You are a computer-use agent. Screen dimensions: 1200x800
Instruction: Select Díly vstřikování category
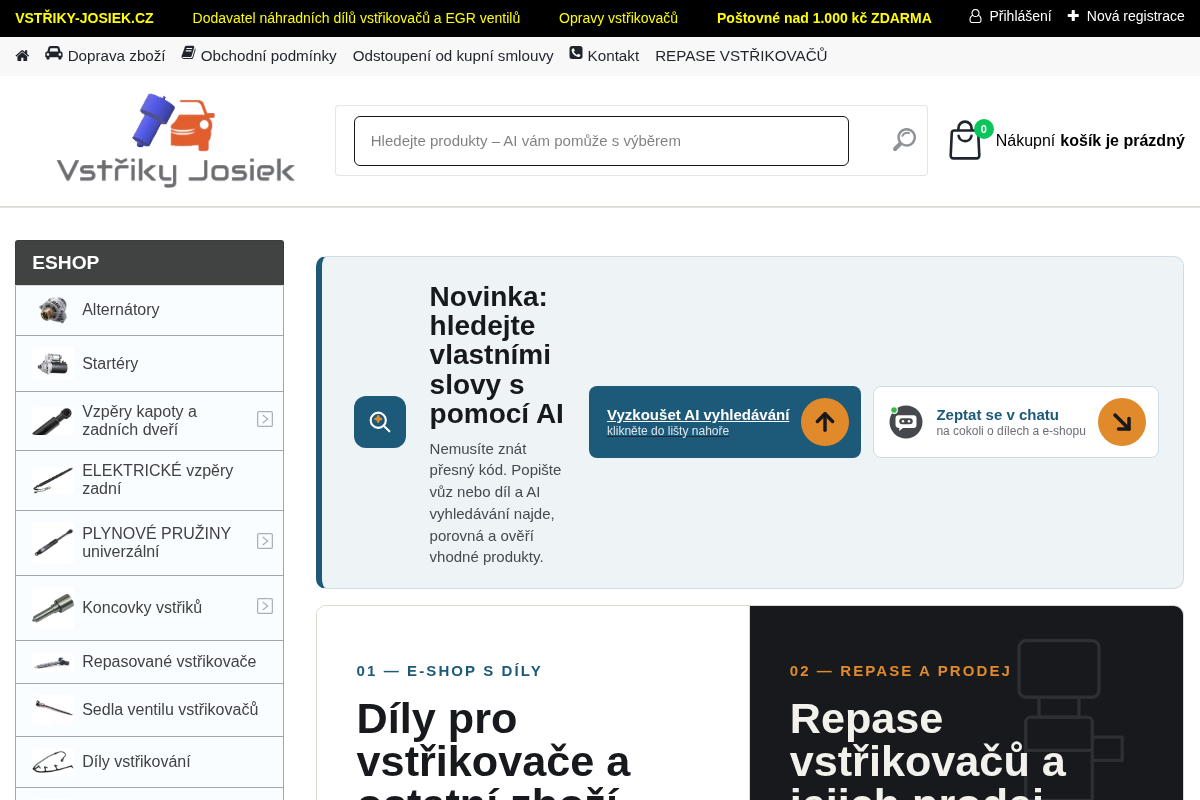pos(150,762)
